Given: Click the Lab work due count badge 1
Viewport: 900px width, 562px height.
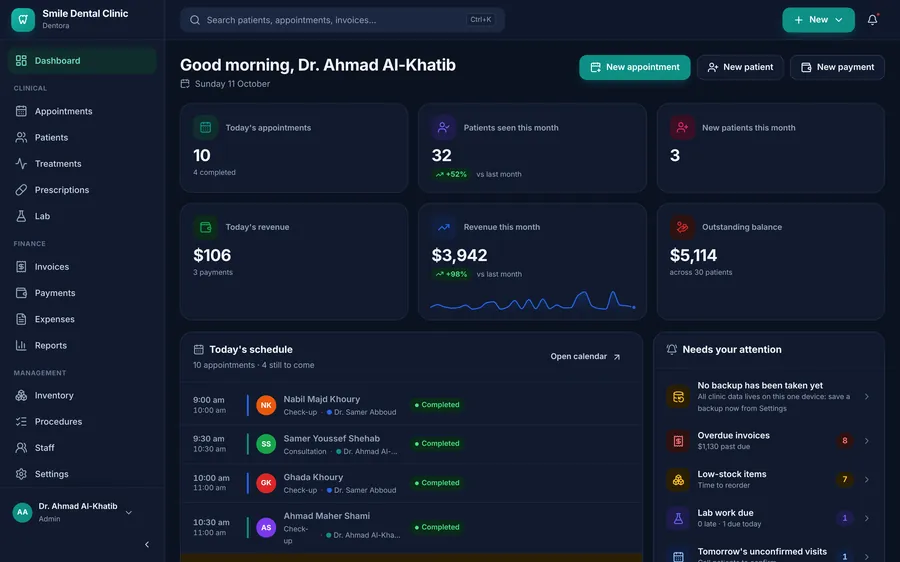Looking at the screenshot, I should click(x=844, y=518).
